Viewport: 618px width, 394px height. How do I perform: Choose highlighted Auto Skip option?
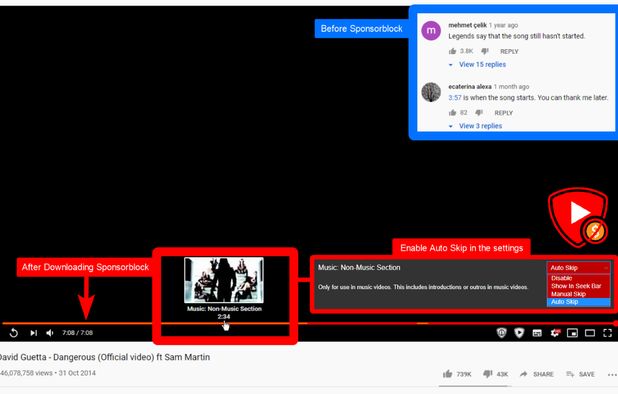(x=579, y=302)
